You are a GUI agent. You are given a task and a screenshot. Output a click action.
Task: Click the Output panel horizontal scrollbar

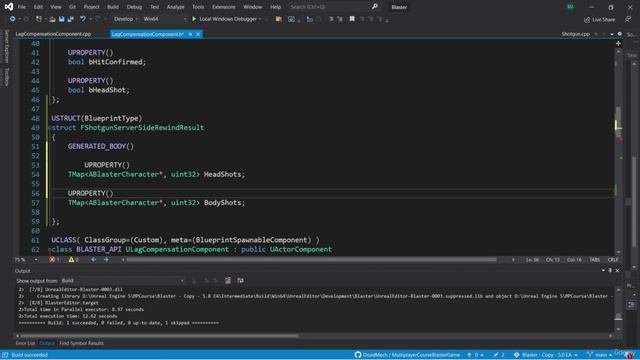[159, 336]
